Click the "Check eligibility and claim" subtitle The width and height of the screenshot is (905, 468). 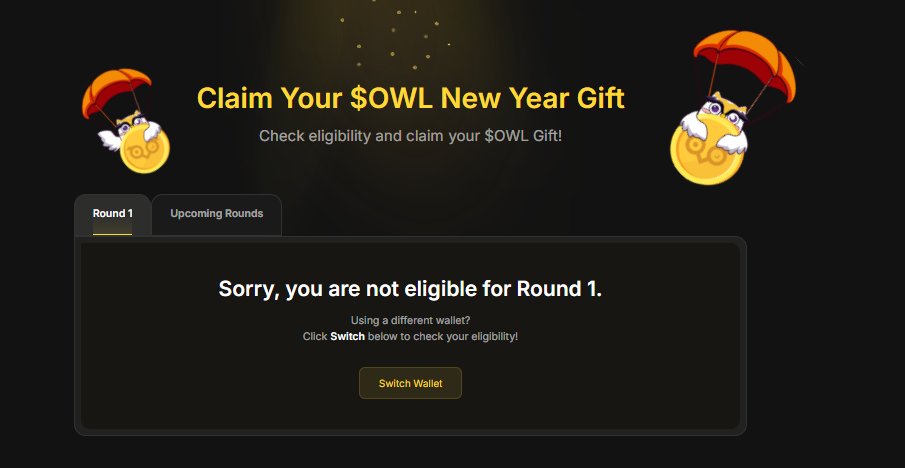point(410,135)
